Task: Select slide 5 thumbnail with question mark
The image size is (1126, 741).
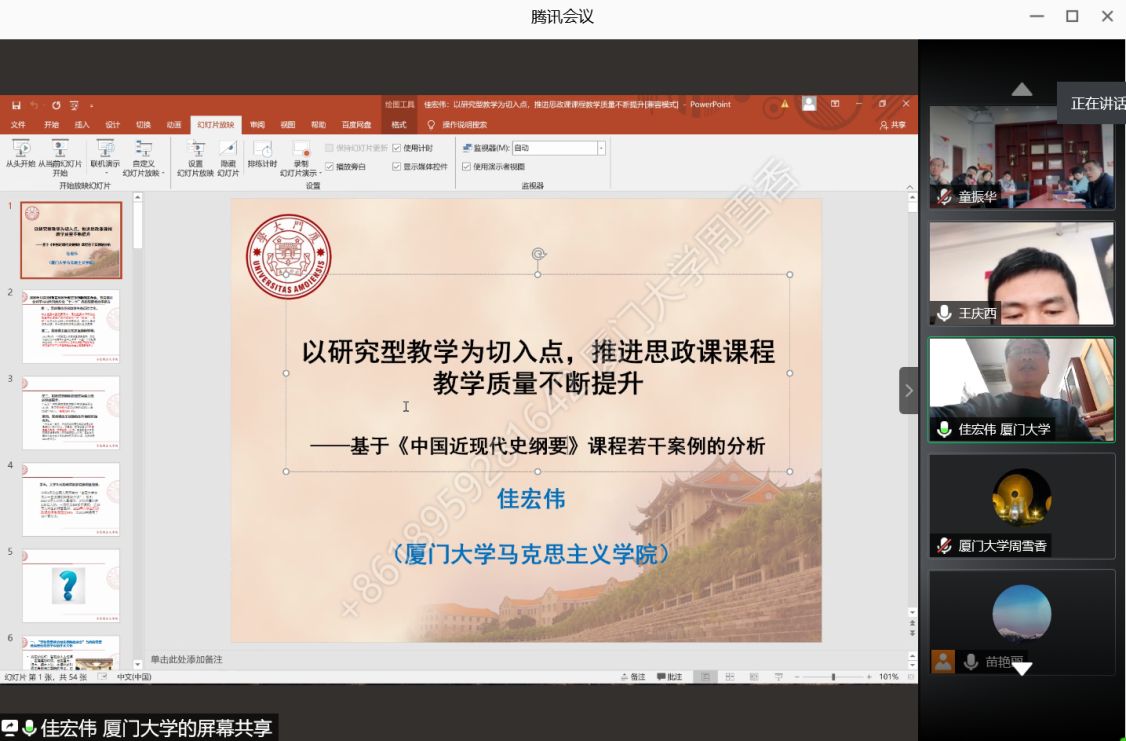Action: 71,585
